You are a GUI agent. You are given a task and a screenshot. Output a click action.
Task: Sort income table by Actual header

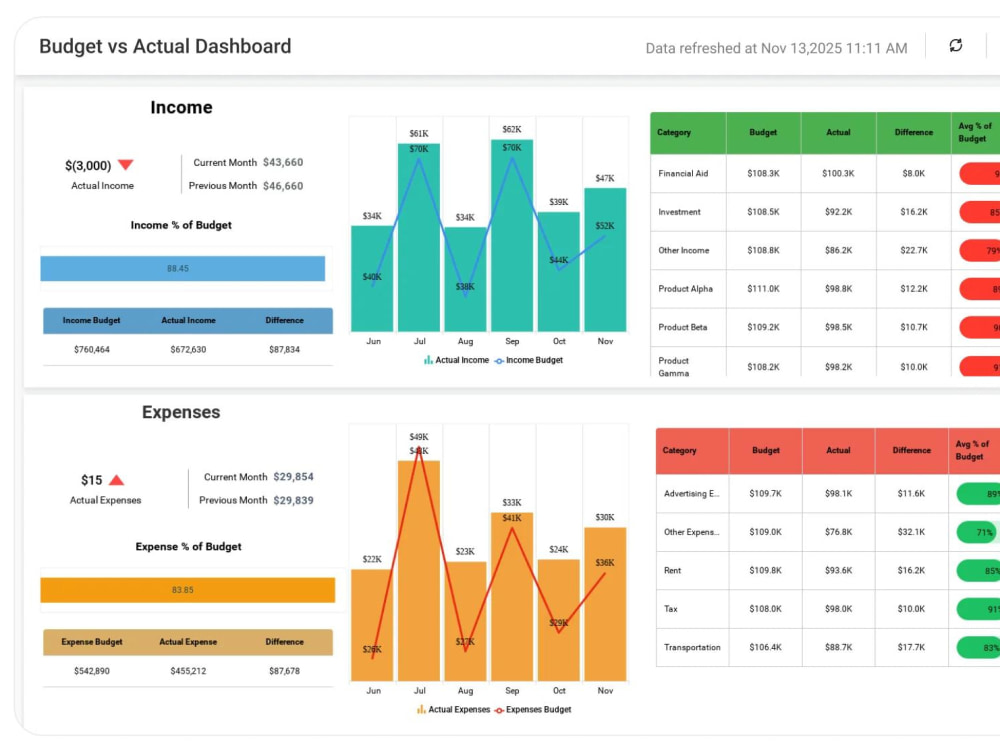[839, 133]
